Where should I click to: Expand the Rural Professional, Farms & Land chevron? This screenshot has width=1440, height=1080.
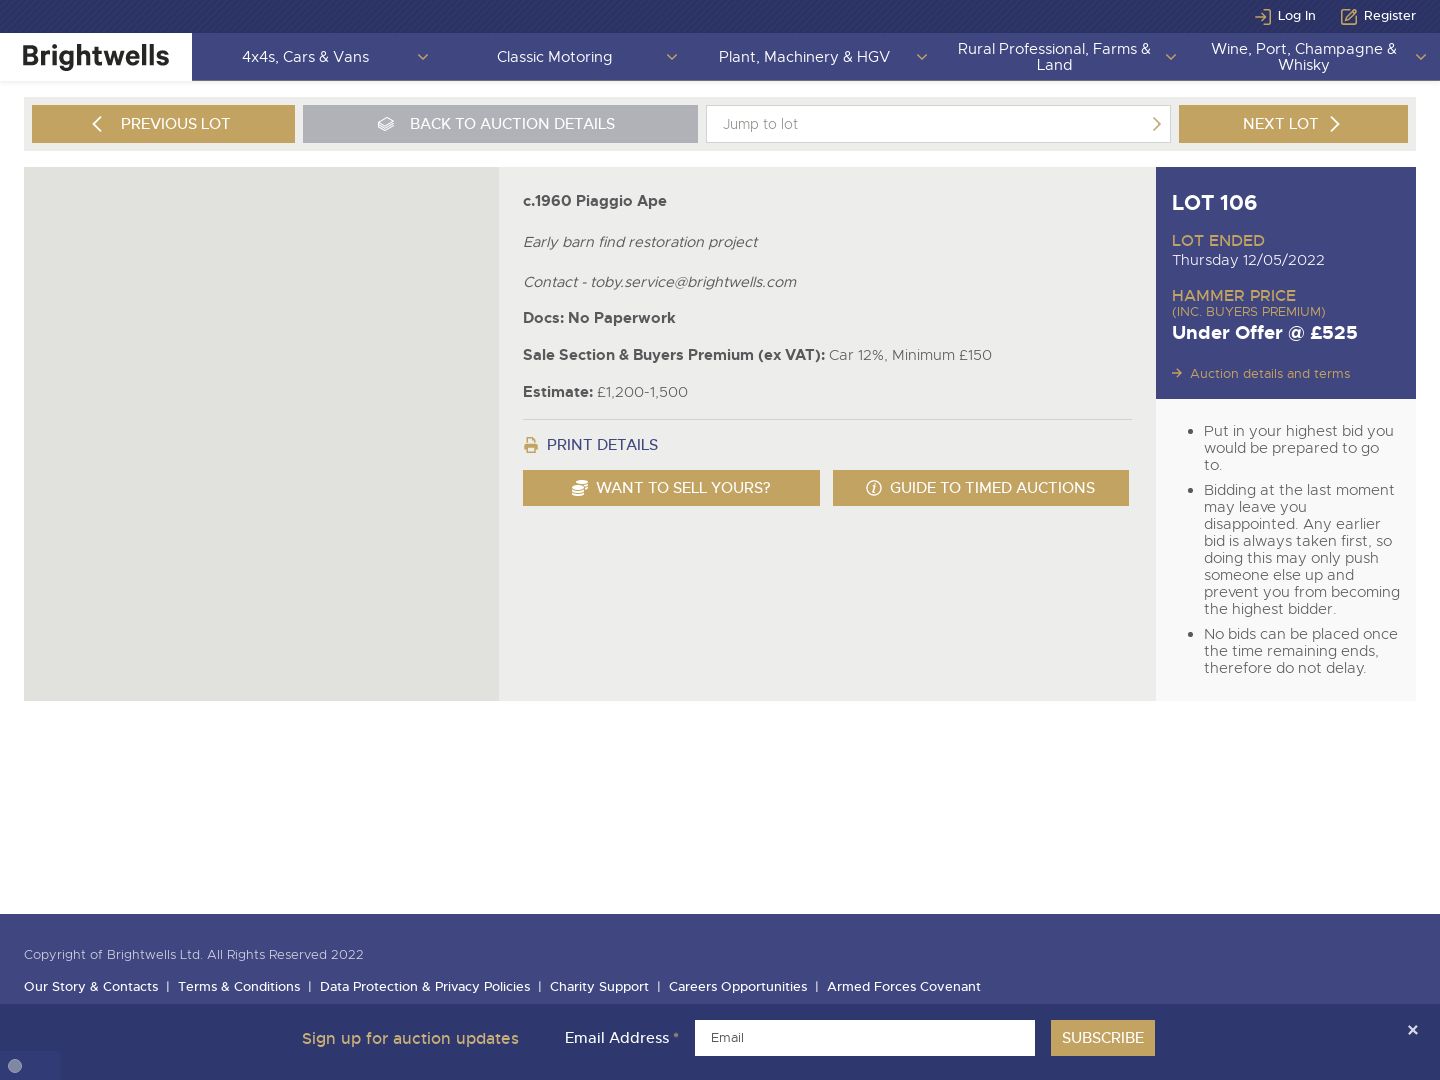[1171, 57]
